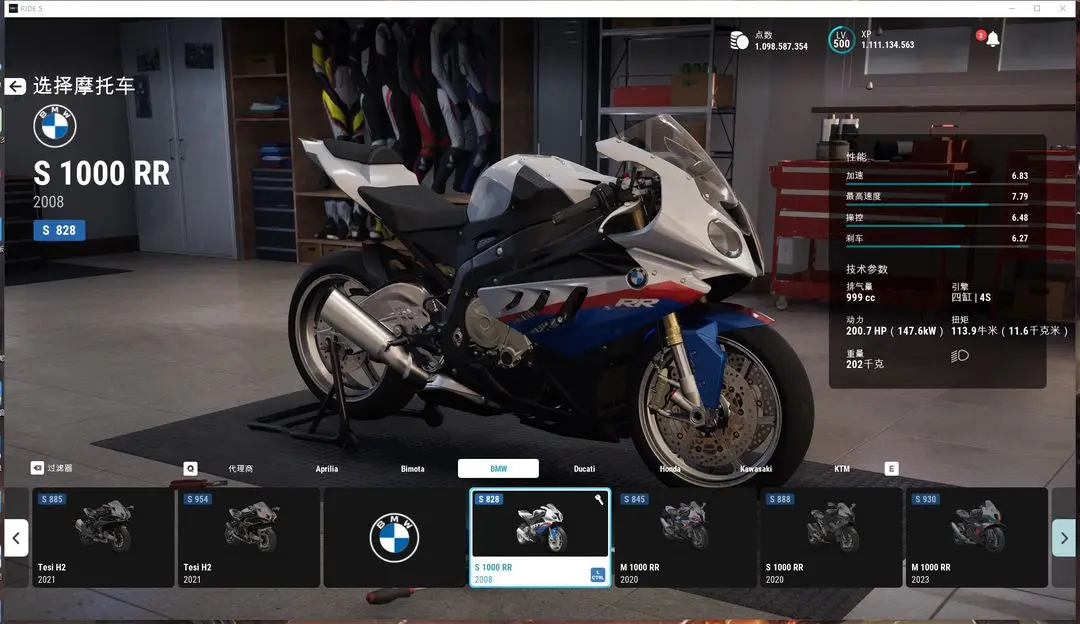
Task: Click the 最高速度 performance bar
Action: coord(937,205)
